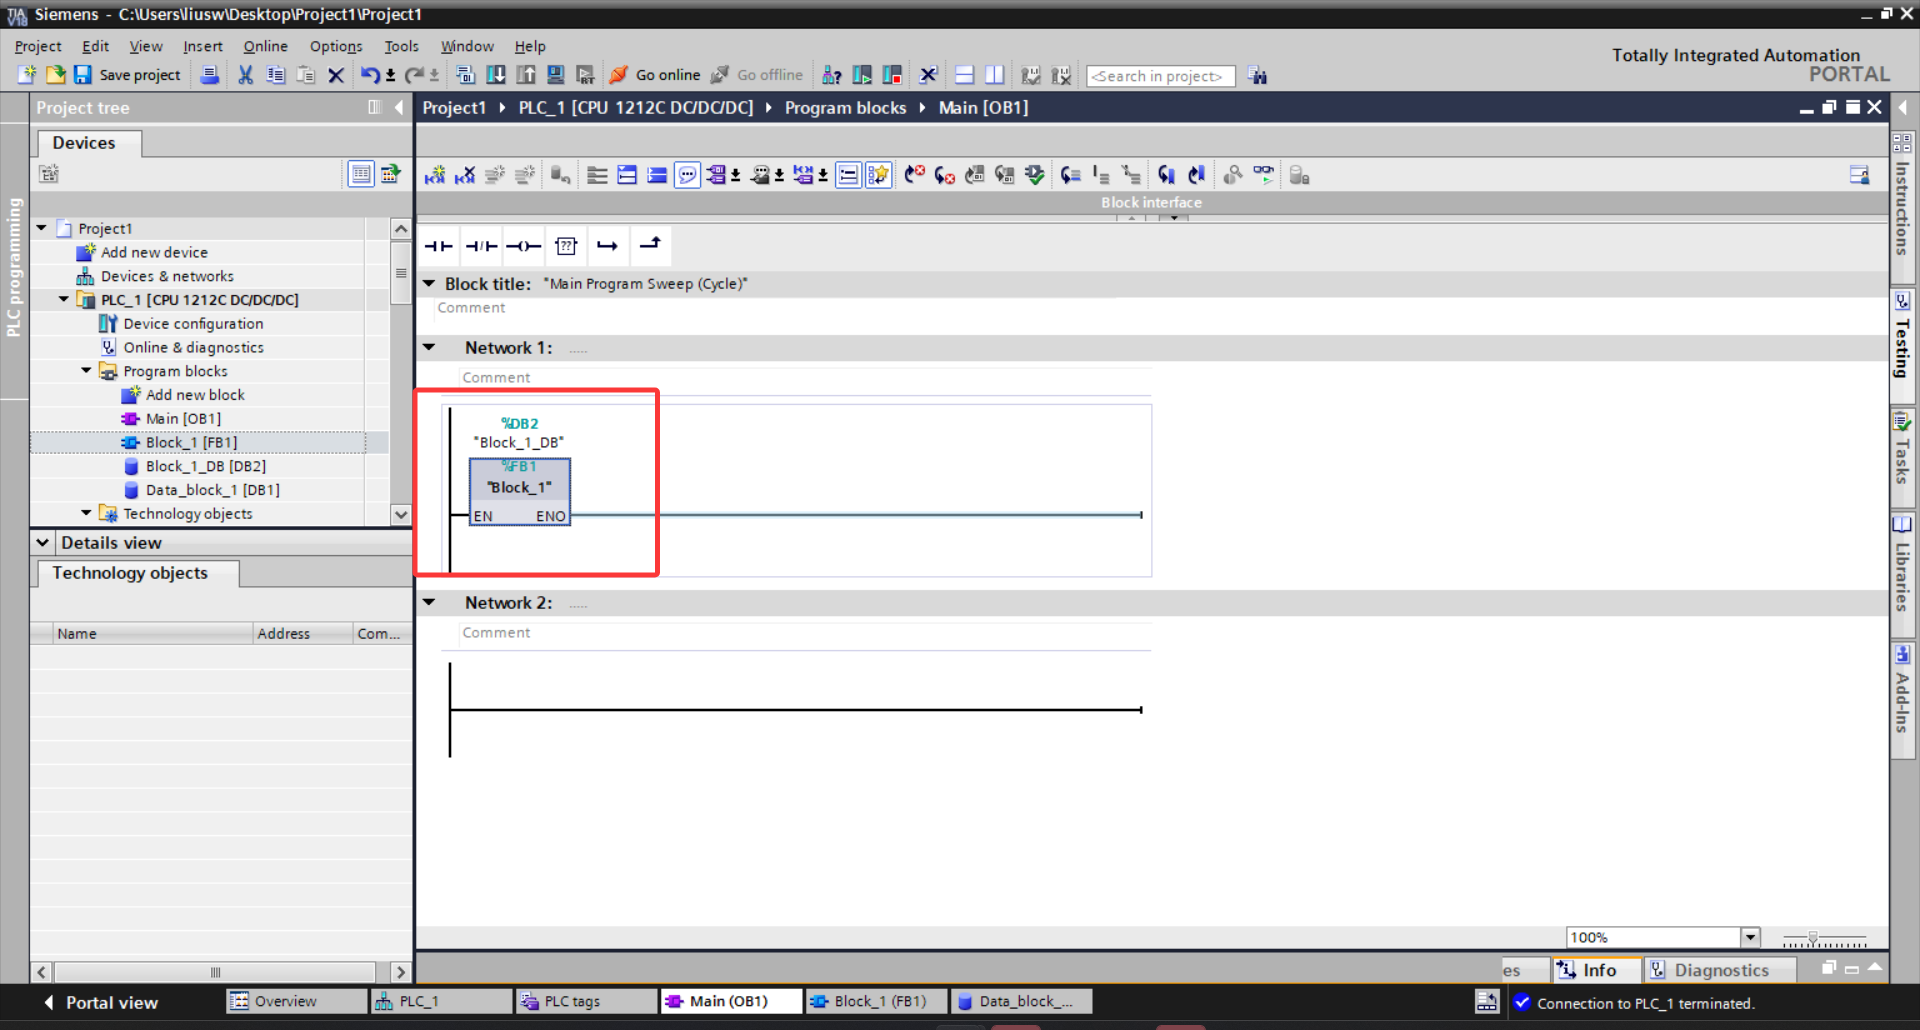Open the Project menu
Viewport: 1920px width, 1030px height.
click(x=38, y=46)
